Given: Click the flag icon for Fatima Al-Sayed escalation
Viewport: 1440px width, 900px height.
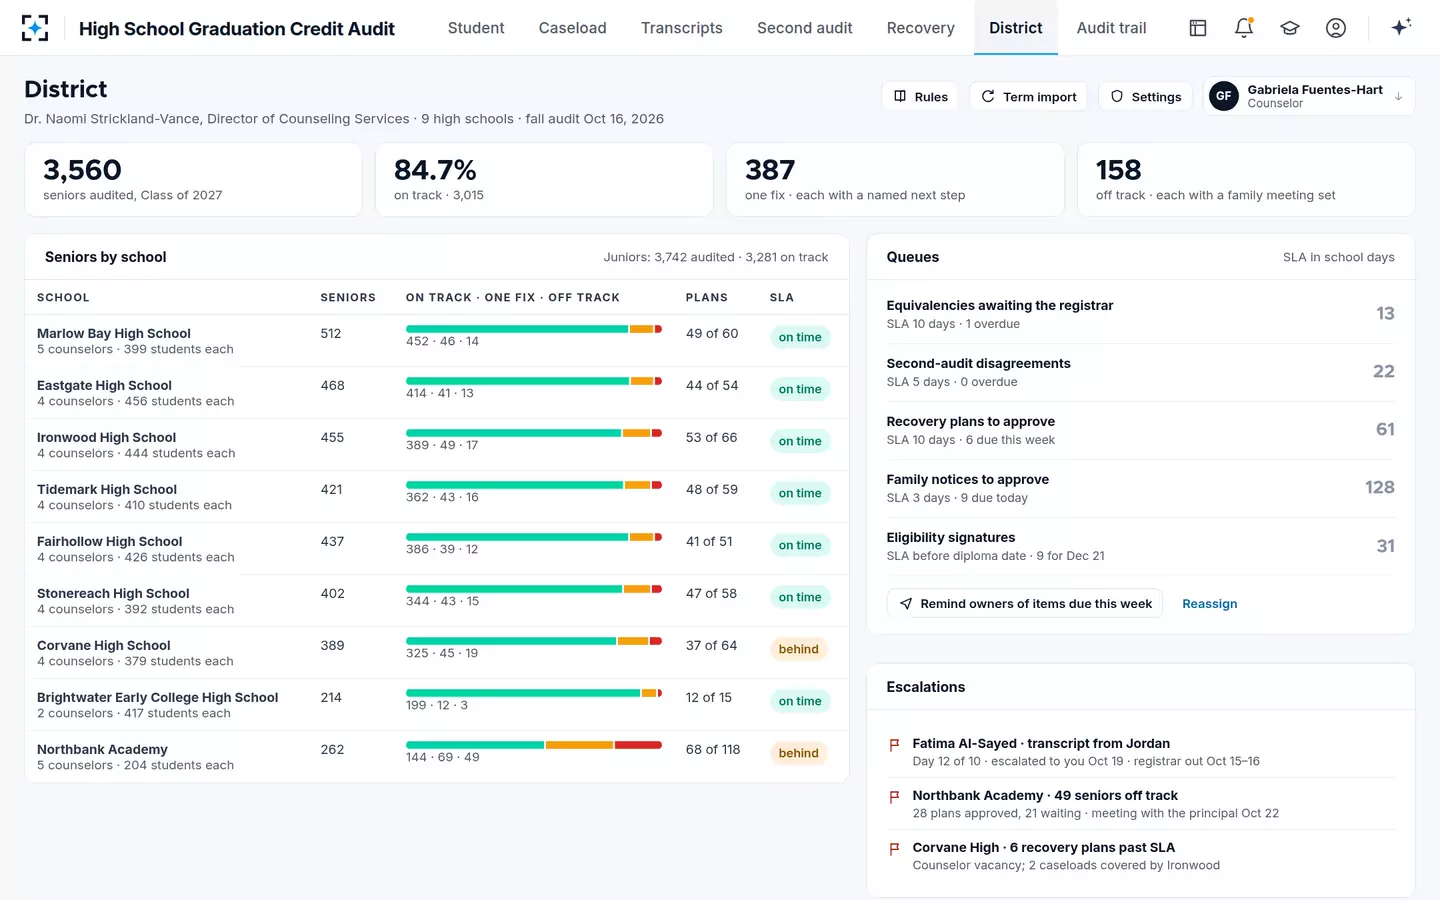Looking at the screenshot, I should [x=894, y=745].
